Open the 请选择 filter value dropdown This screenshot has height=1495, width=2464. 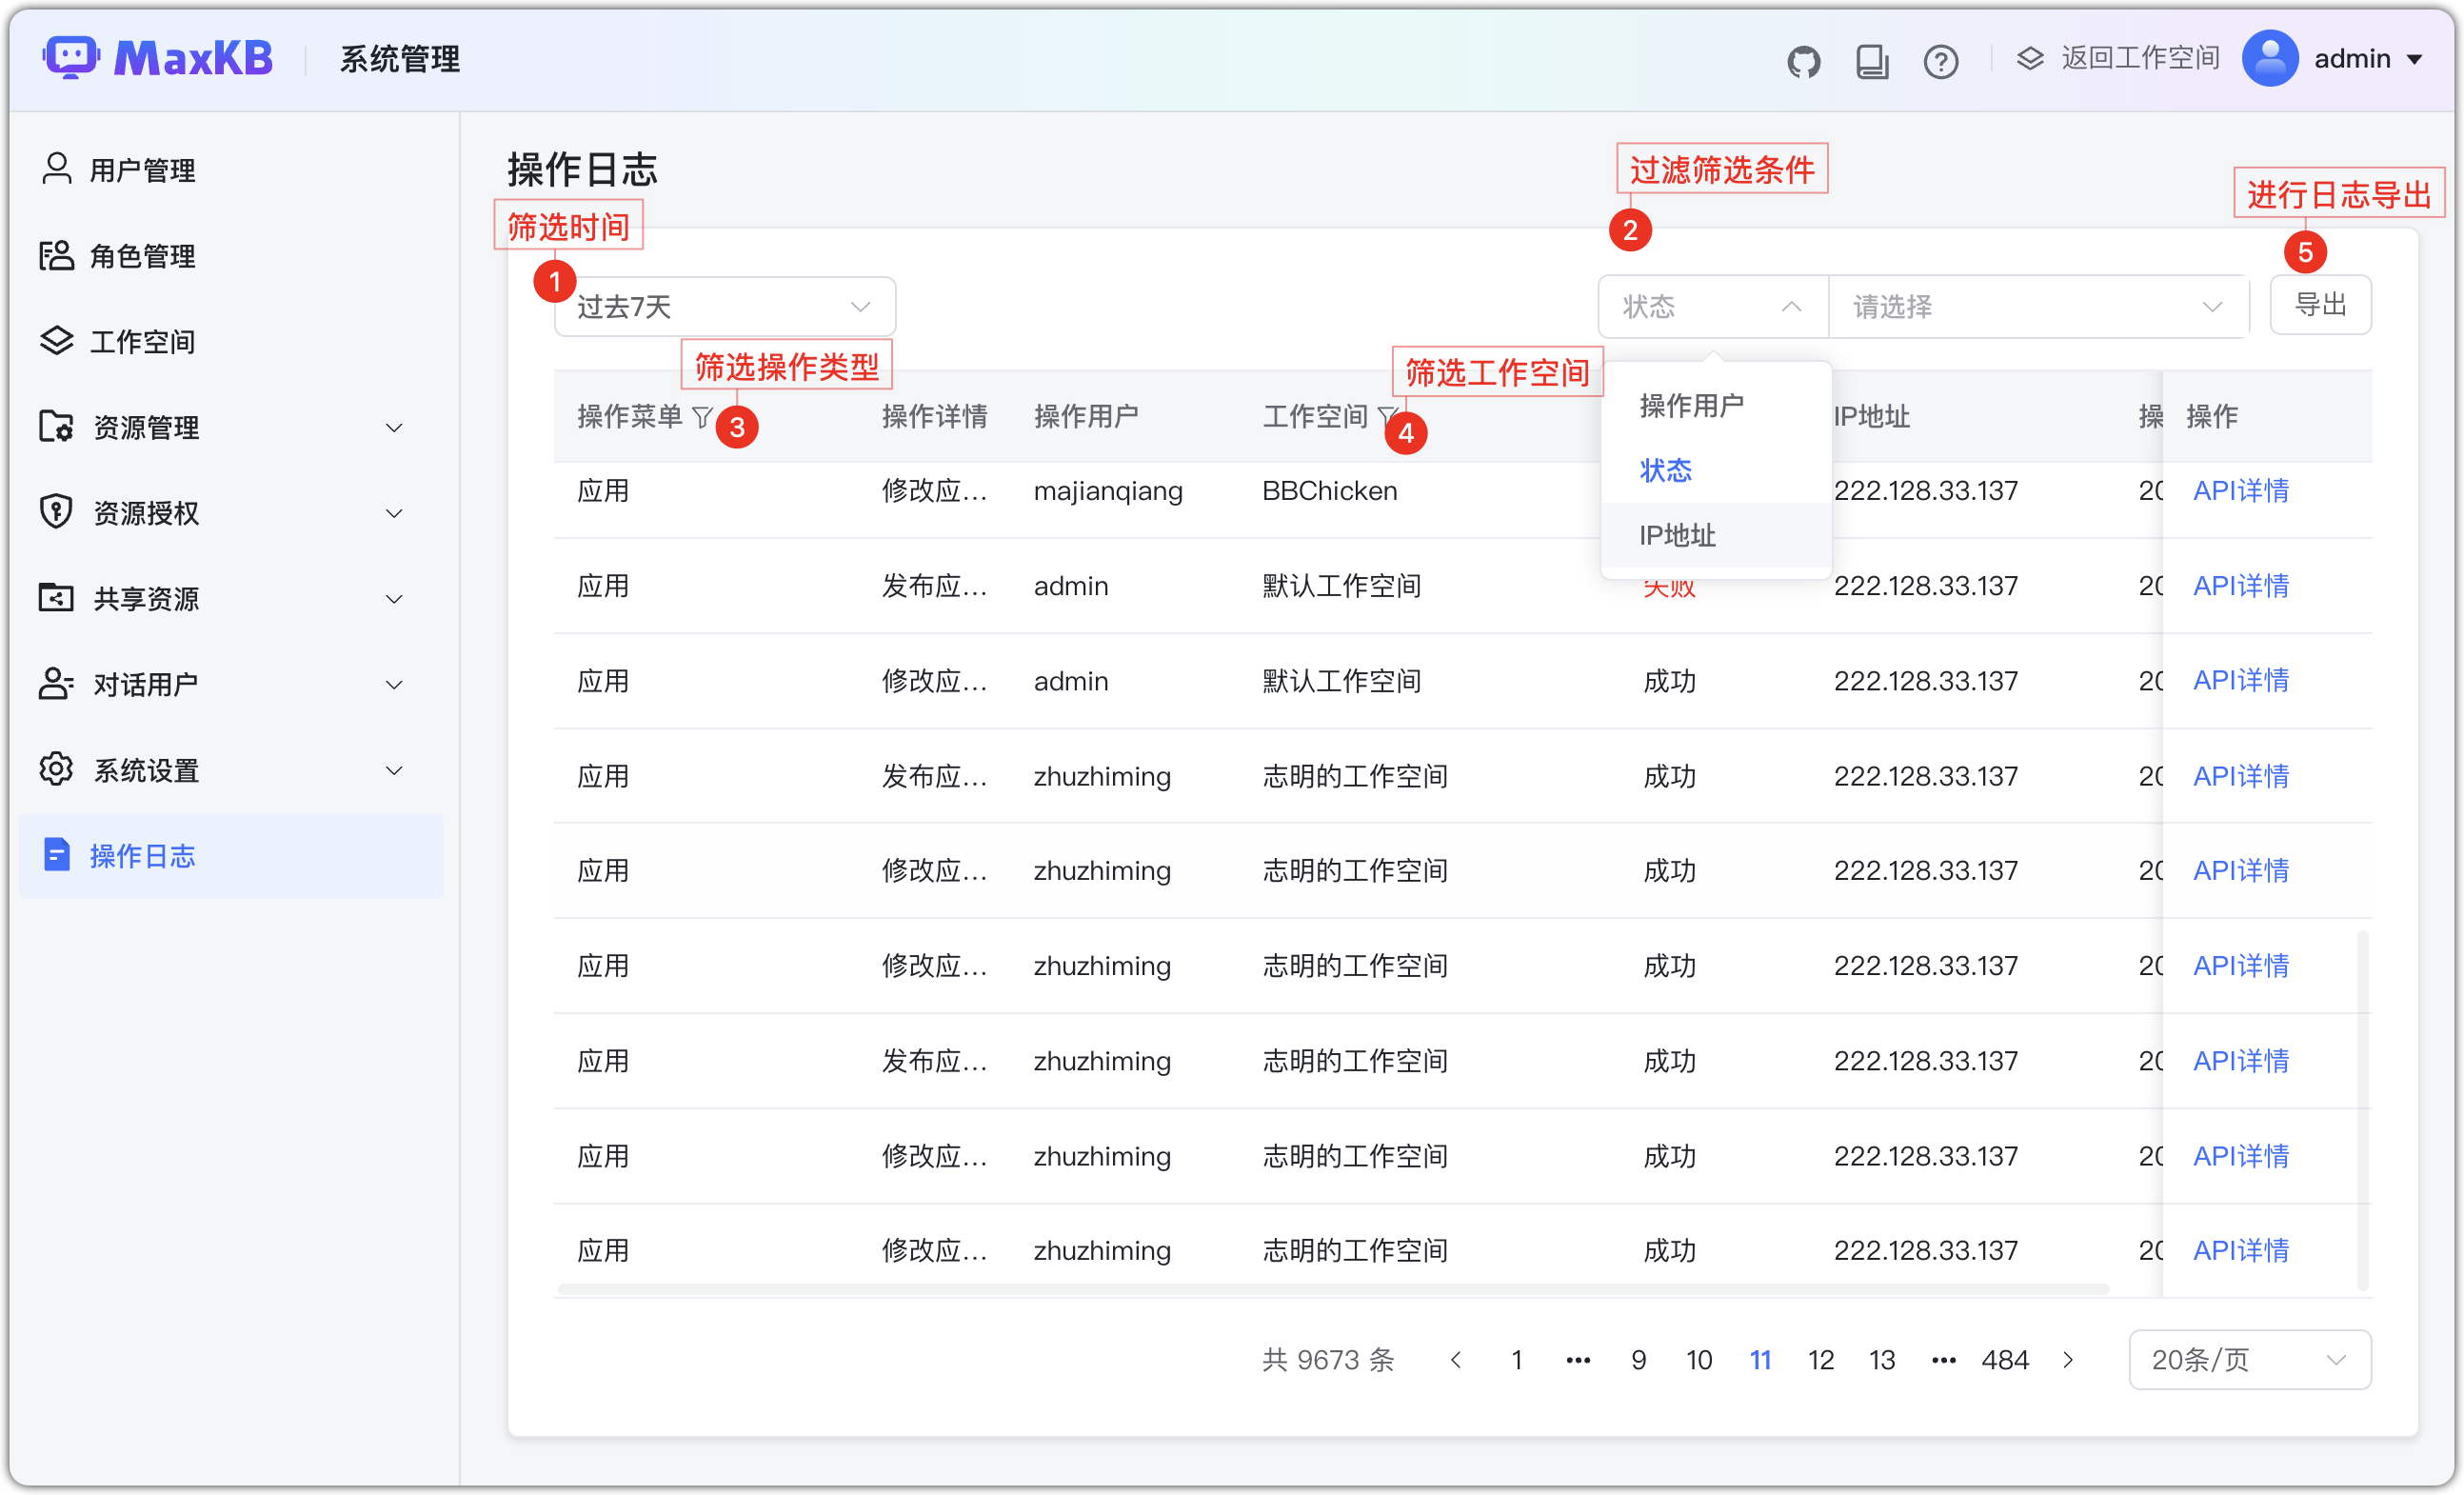pyautogui.click(x=2038, y=306)
